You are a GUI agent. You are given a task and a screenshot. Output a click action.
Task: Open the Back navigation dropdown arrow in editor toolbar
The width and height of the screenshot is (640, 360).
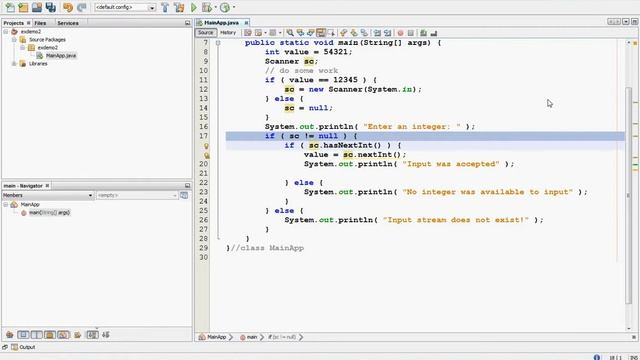tap(265, 33)
